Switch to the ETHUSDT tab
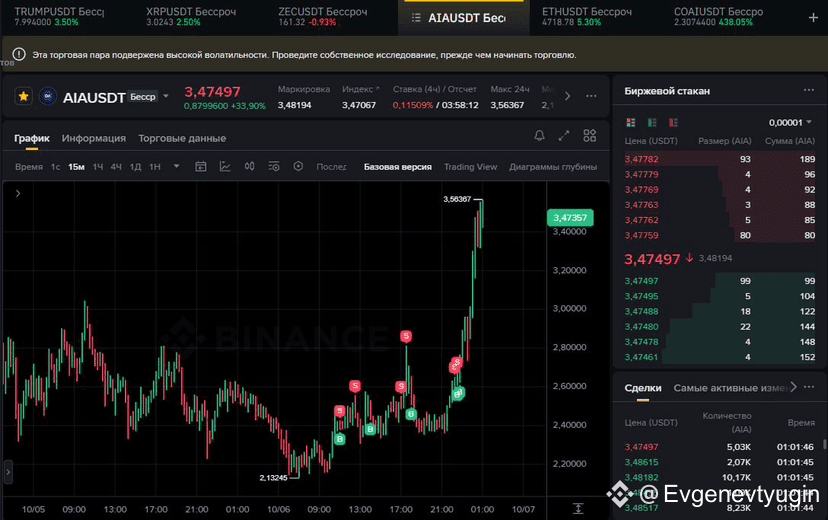828x520 pixels. coord(586,16)
